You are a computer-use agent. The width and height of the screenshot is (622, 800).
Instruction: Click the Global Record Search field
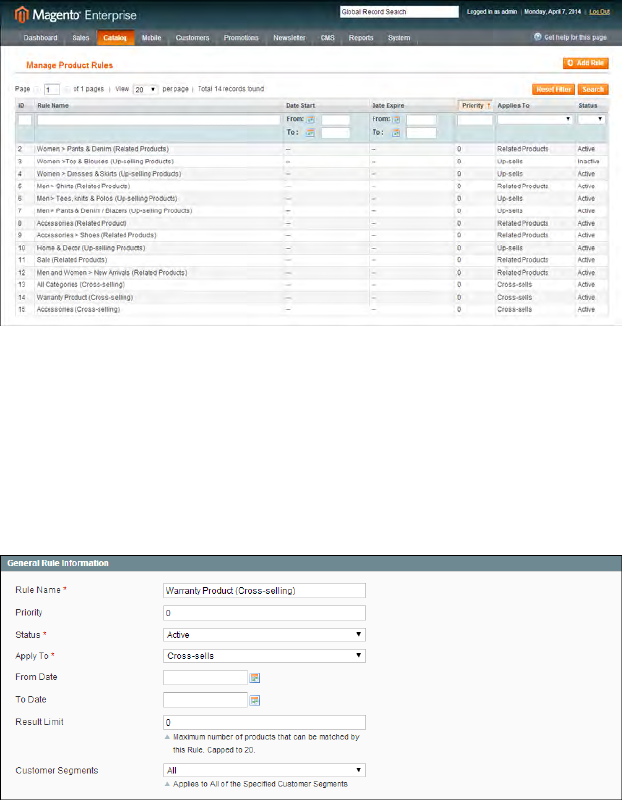(400, 12)
